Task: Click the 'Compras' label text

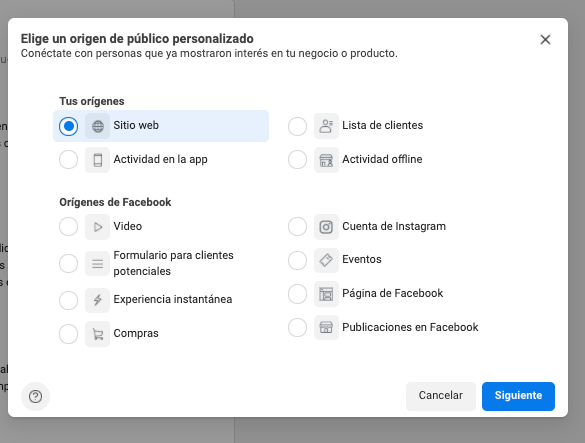Action: [136, 333]
